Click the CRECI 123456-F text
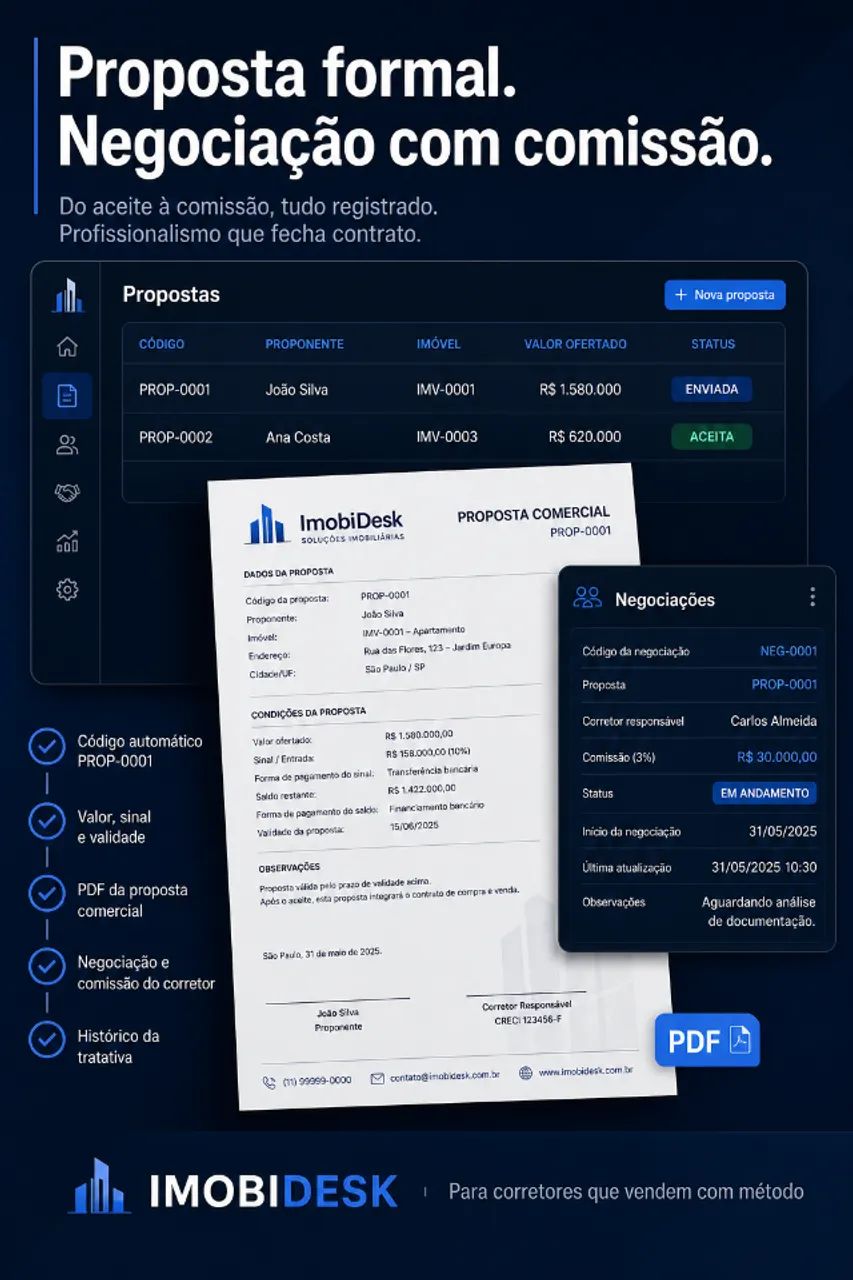This screenshot has width=853, height=1280. pyautogui.click(x=528, y=1021)
